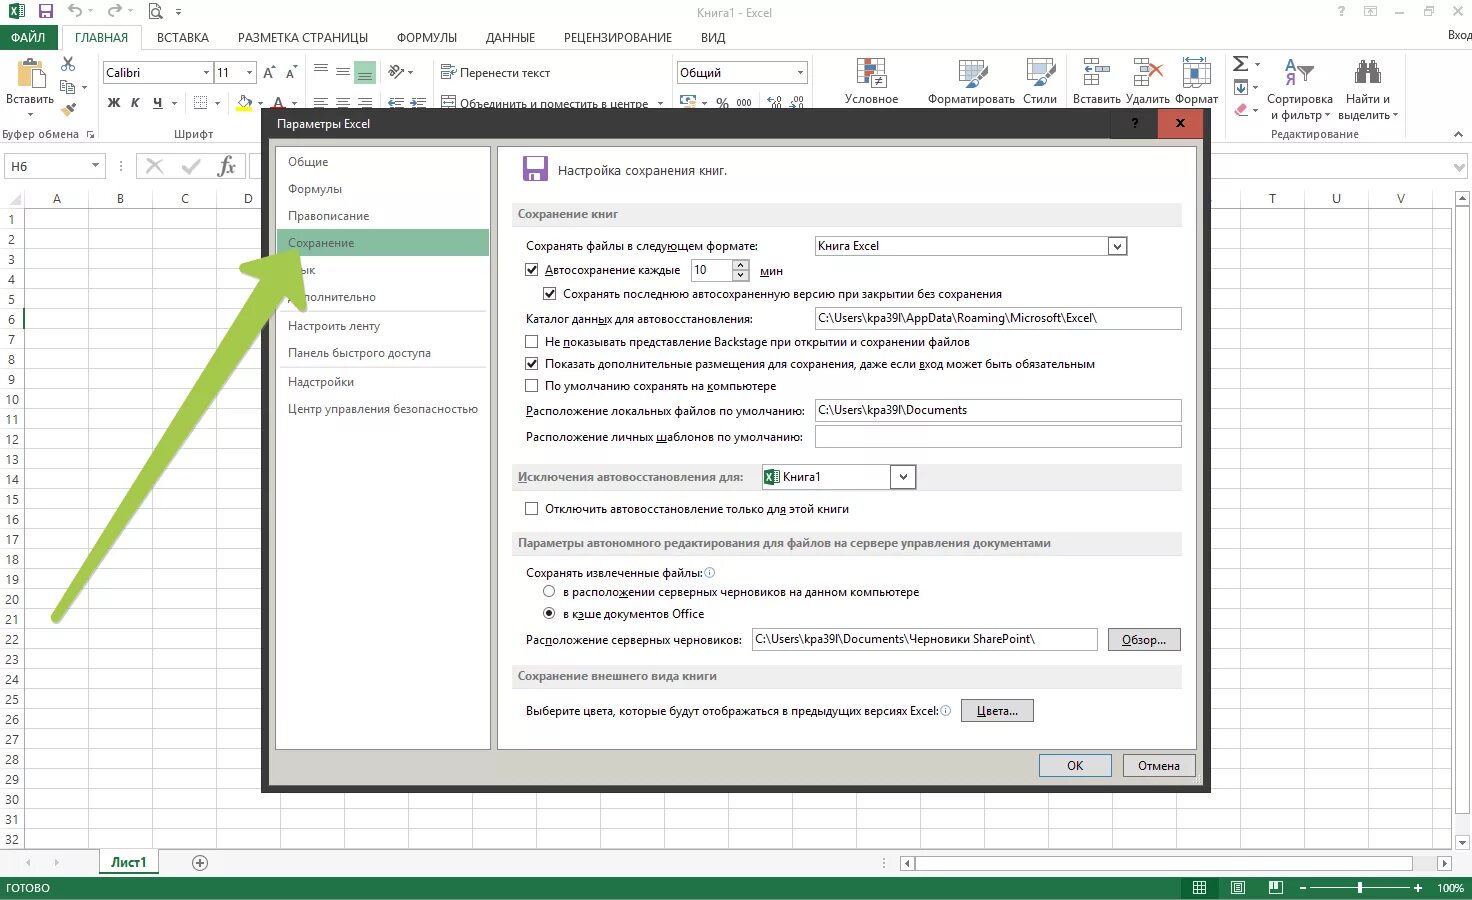Screen dimensions: 1472x900
Task: Click the Copy icon in clipboard group
Action: coord(68,87)
